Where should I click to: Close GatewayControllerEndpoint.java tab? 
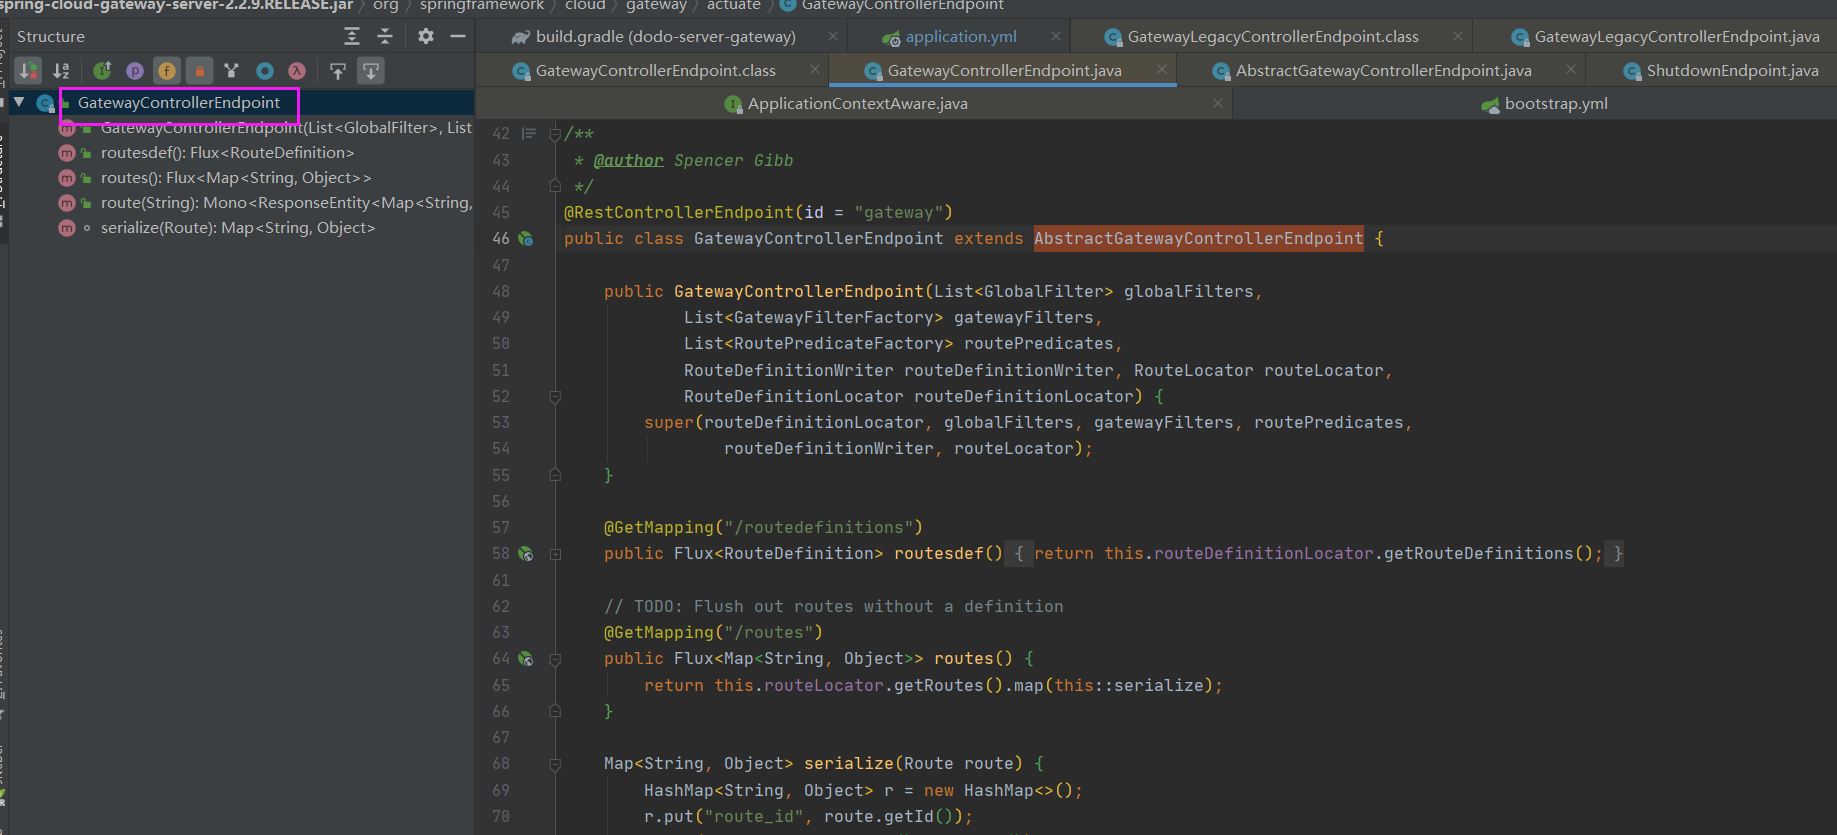[1162, 69]
